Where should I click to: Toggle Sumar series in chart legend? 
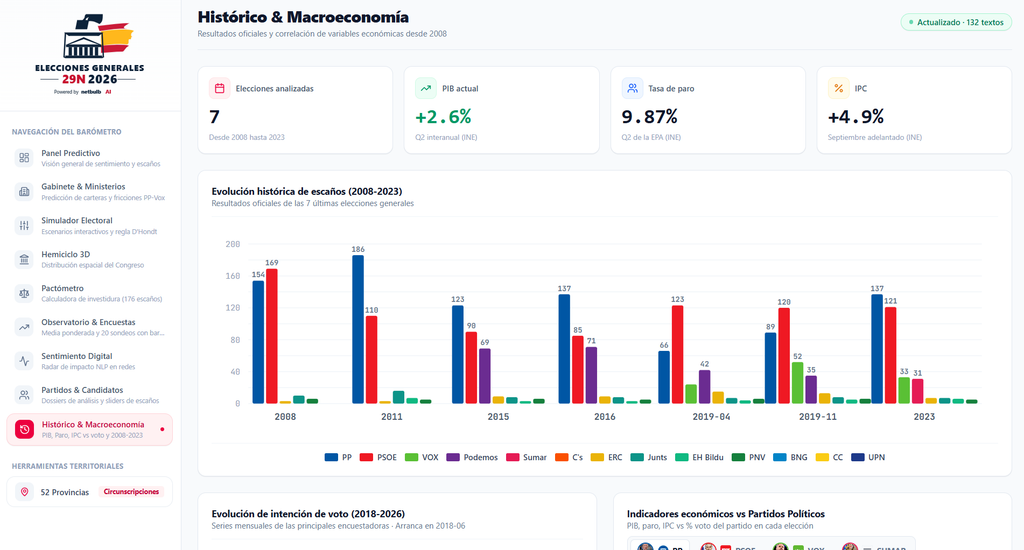[x=526, y=457]
